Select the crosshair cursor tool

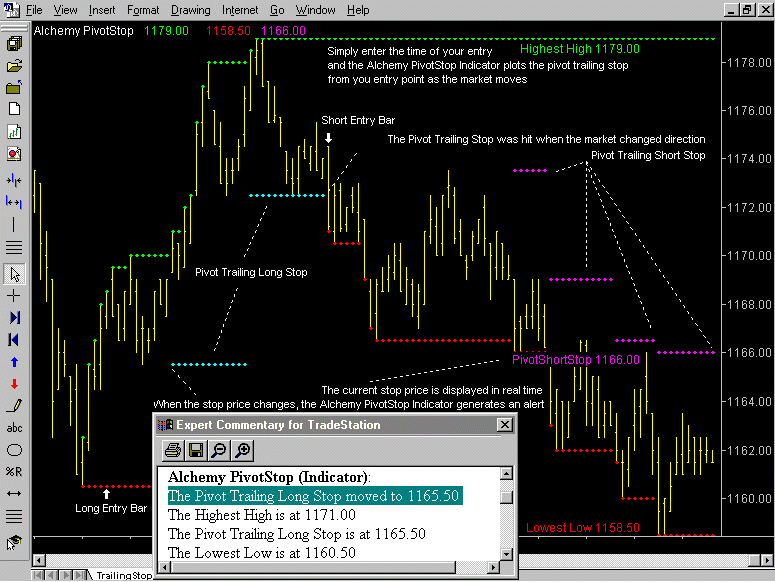coord(14,296)
